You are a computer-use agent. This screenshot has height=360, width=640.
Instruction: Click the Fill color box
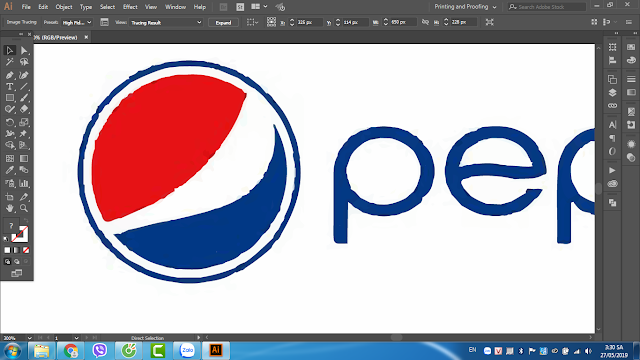click(11, 225)
